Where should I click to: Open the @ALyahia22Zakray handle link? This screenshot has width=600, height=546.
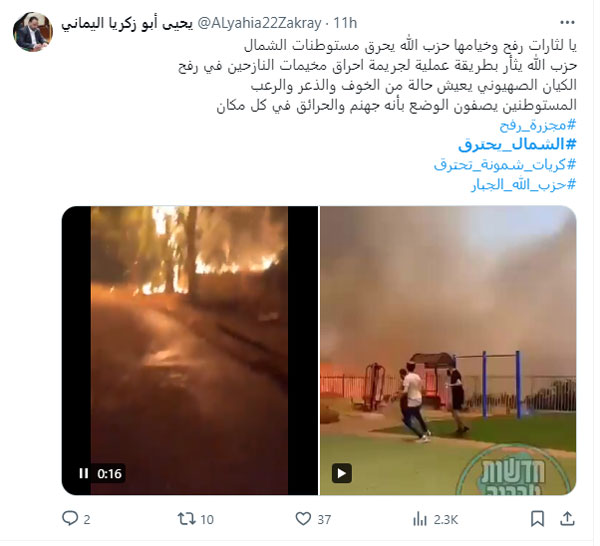[259, 23]
